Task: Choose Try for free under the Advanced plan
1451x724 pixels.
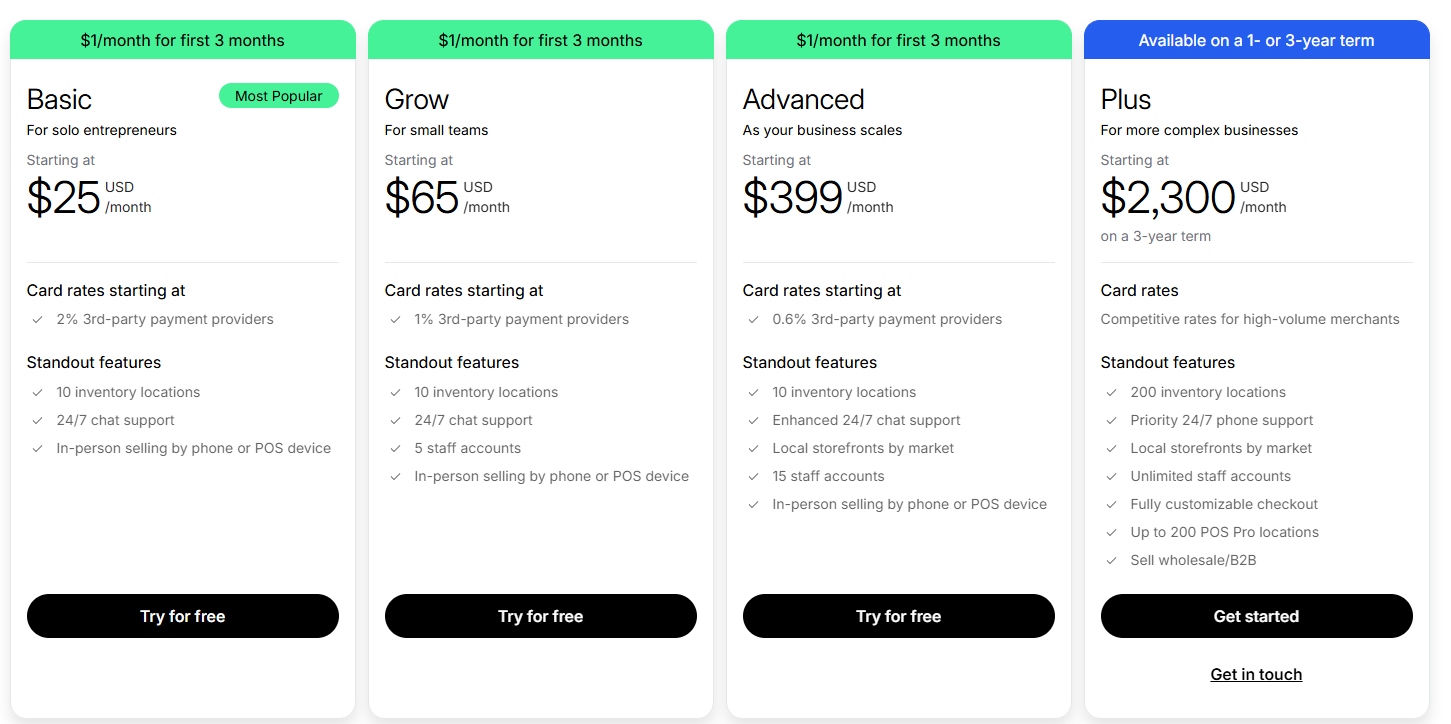Action: click(898, 616)
